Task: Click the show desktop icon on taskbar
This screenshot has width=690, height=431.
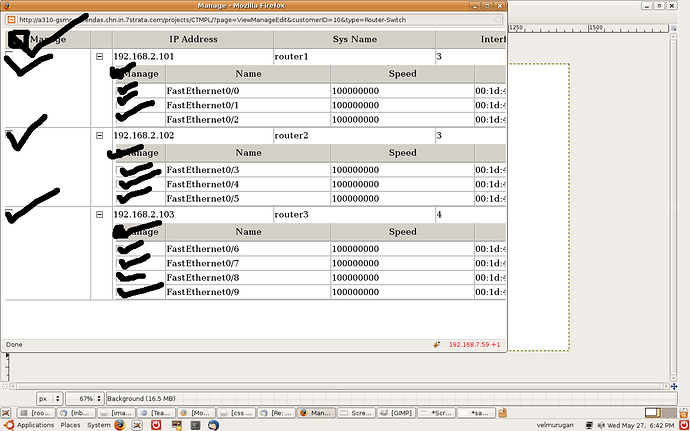Action: point(6,413)
